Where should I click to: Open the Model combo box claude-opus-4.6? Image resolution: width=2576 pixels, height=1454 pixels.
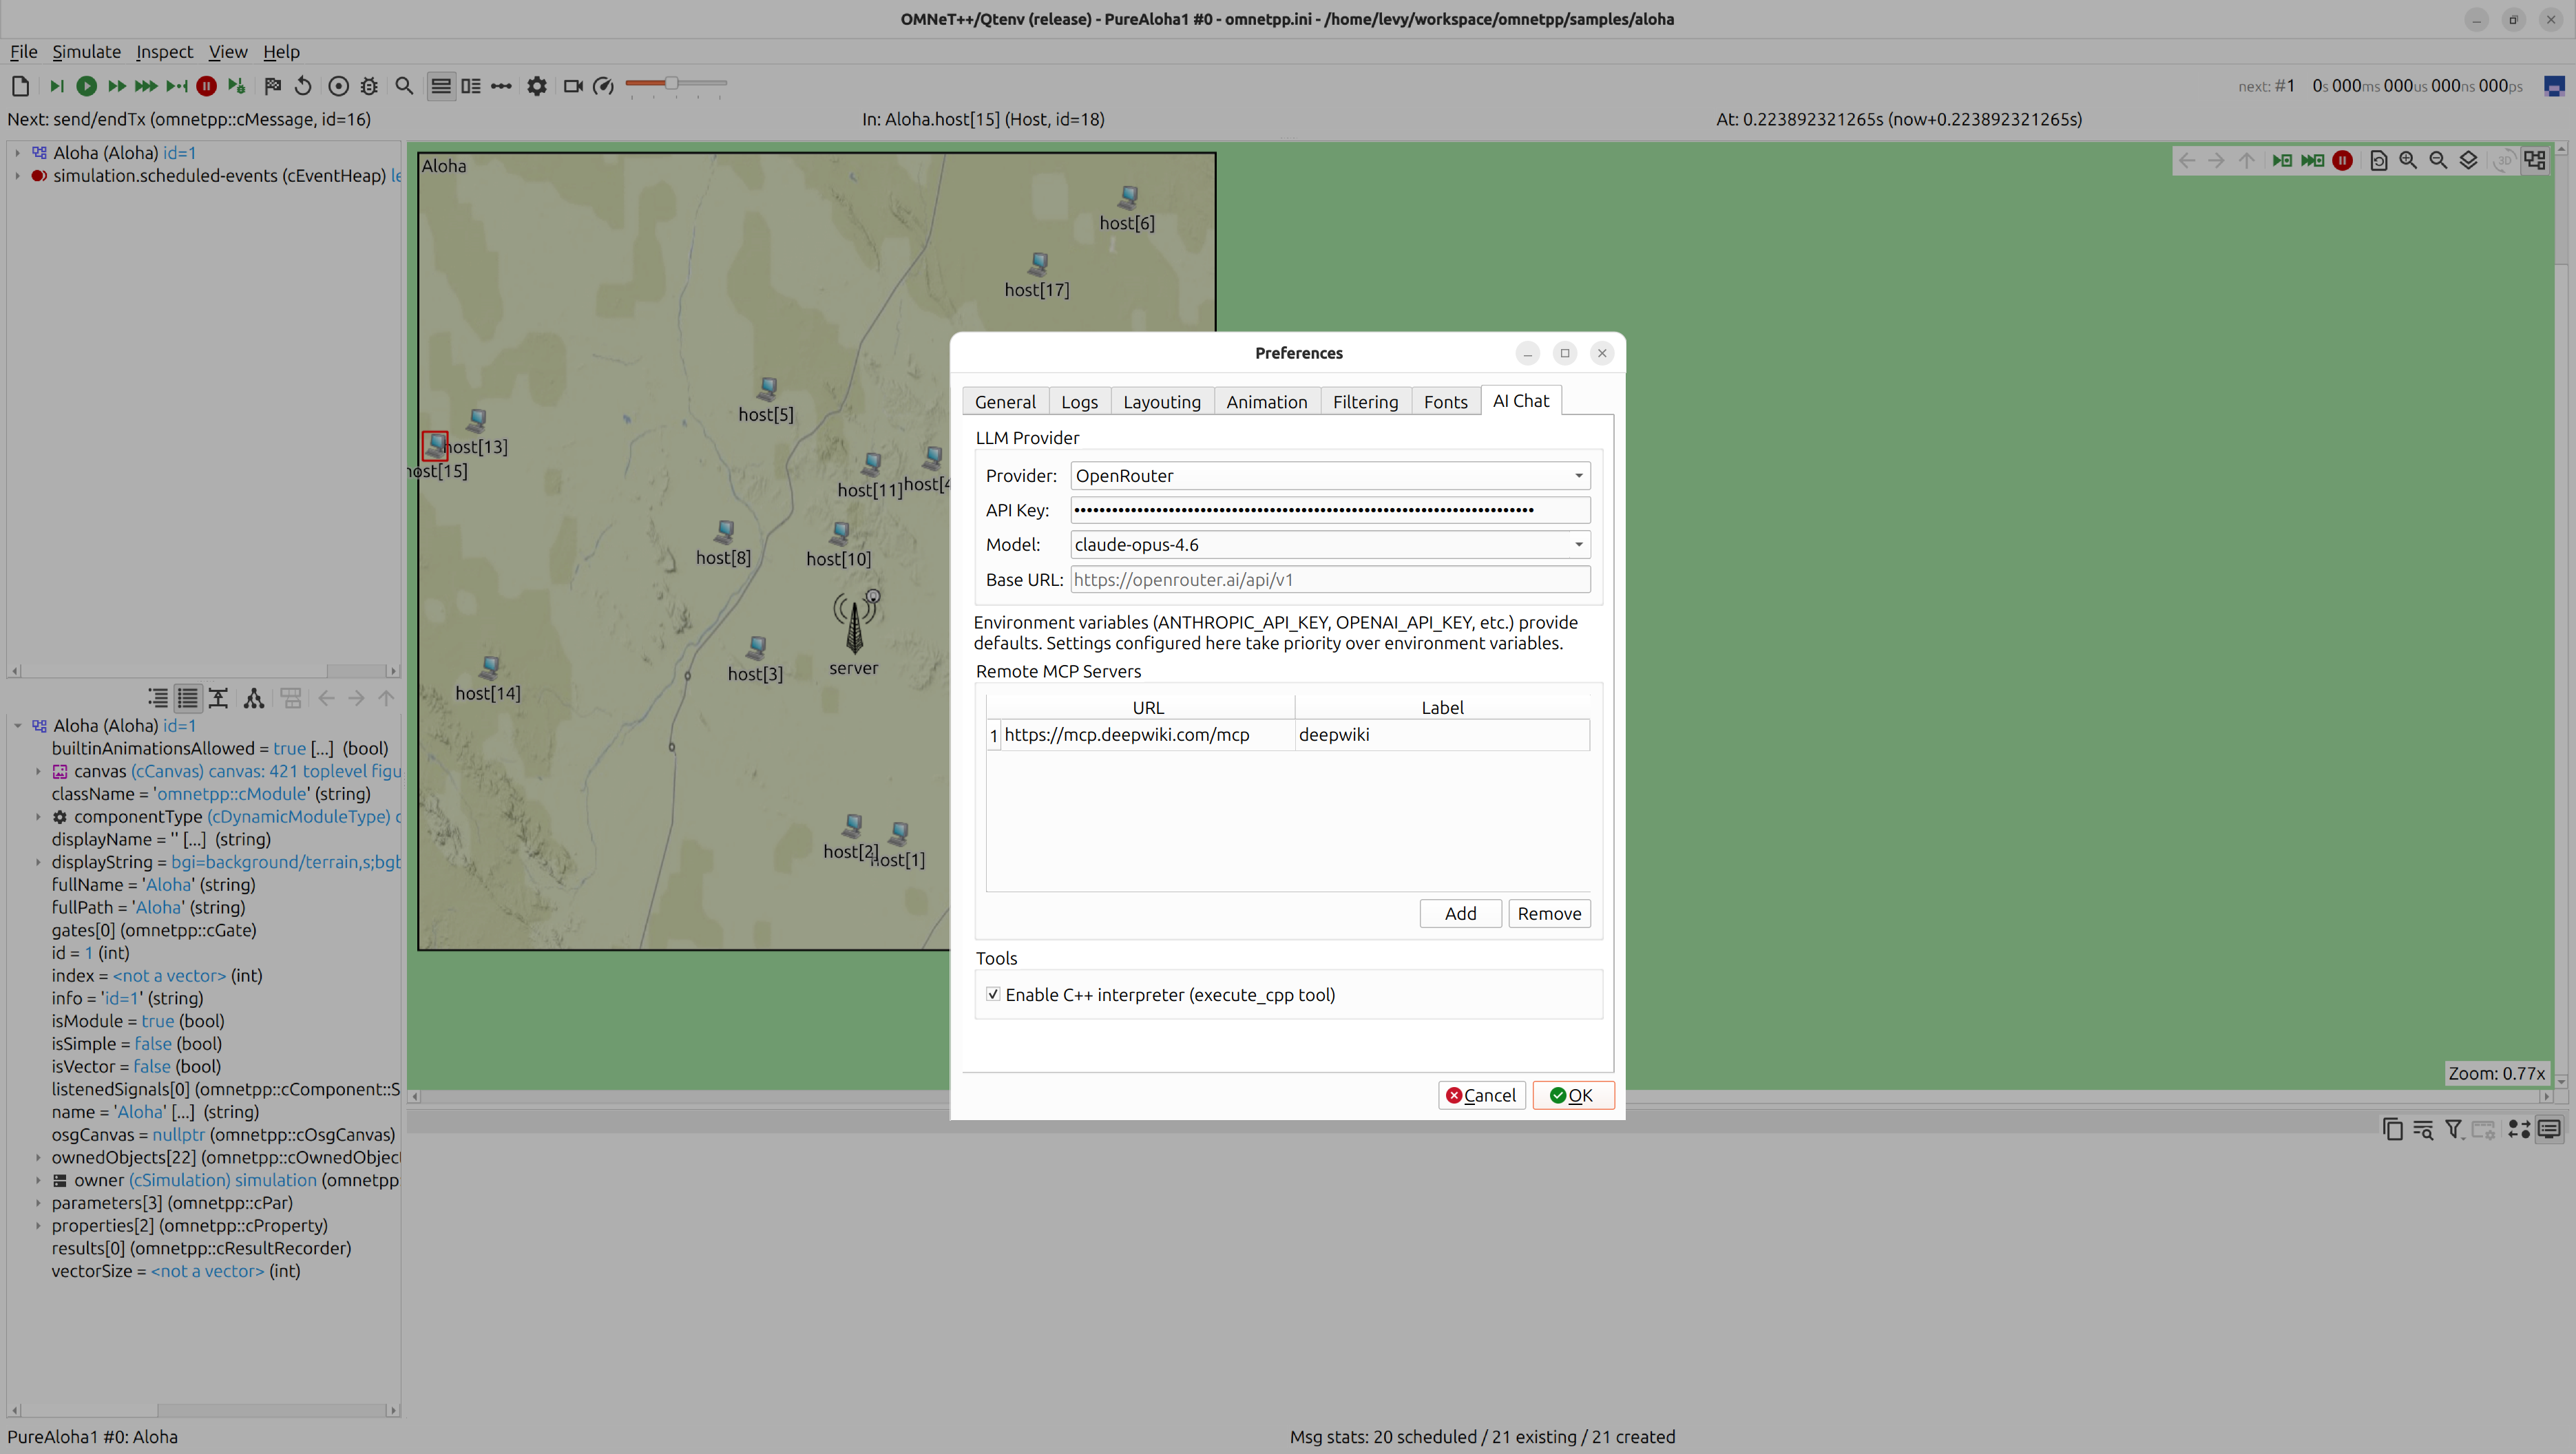(x=1330, y=545)
